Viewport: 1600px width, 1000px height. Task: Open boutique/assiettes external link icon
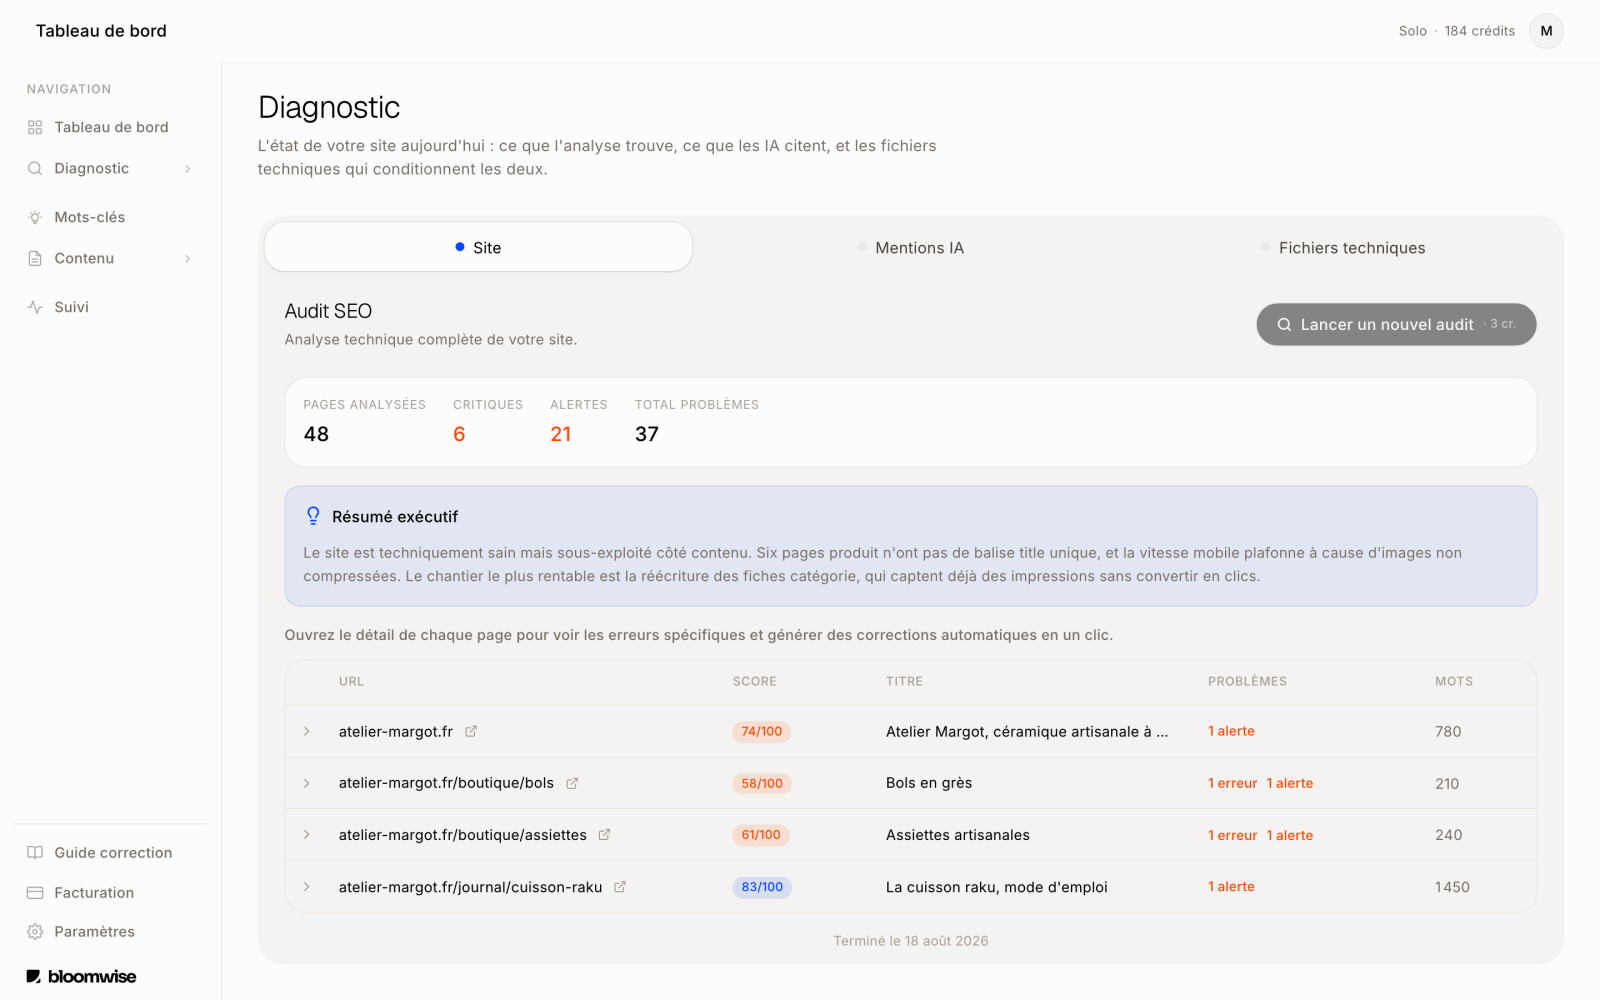click(604, 835)
